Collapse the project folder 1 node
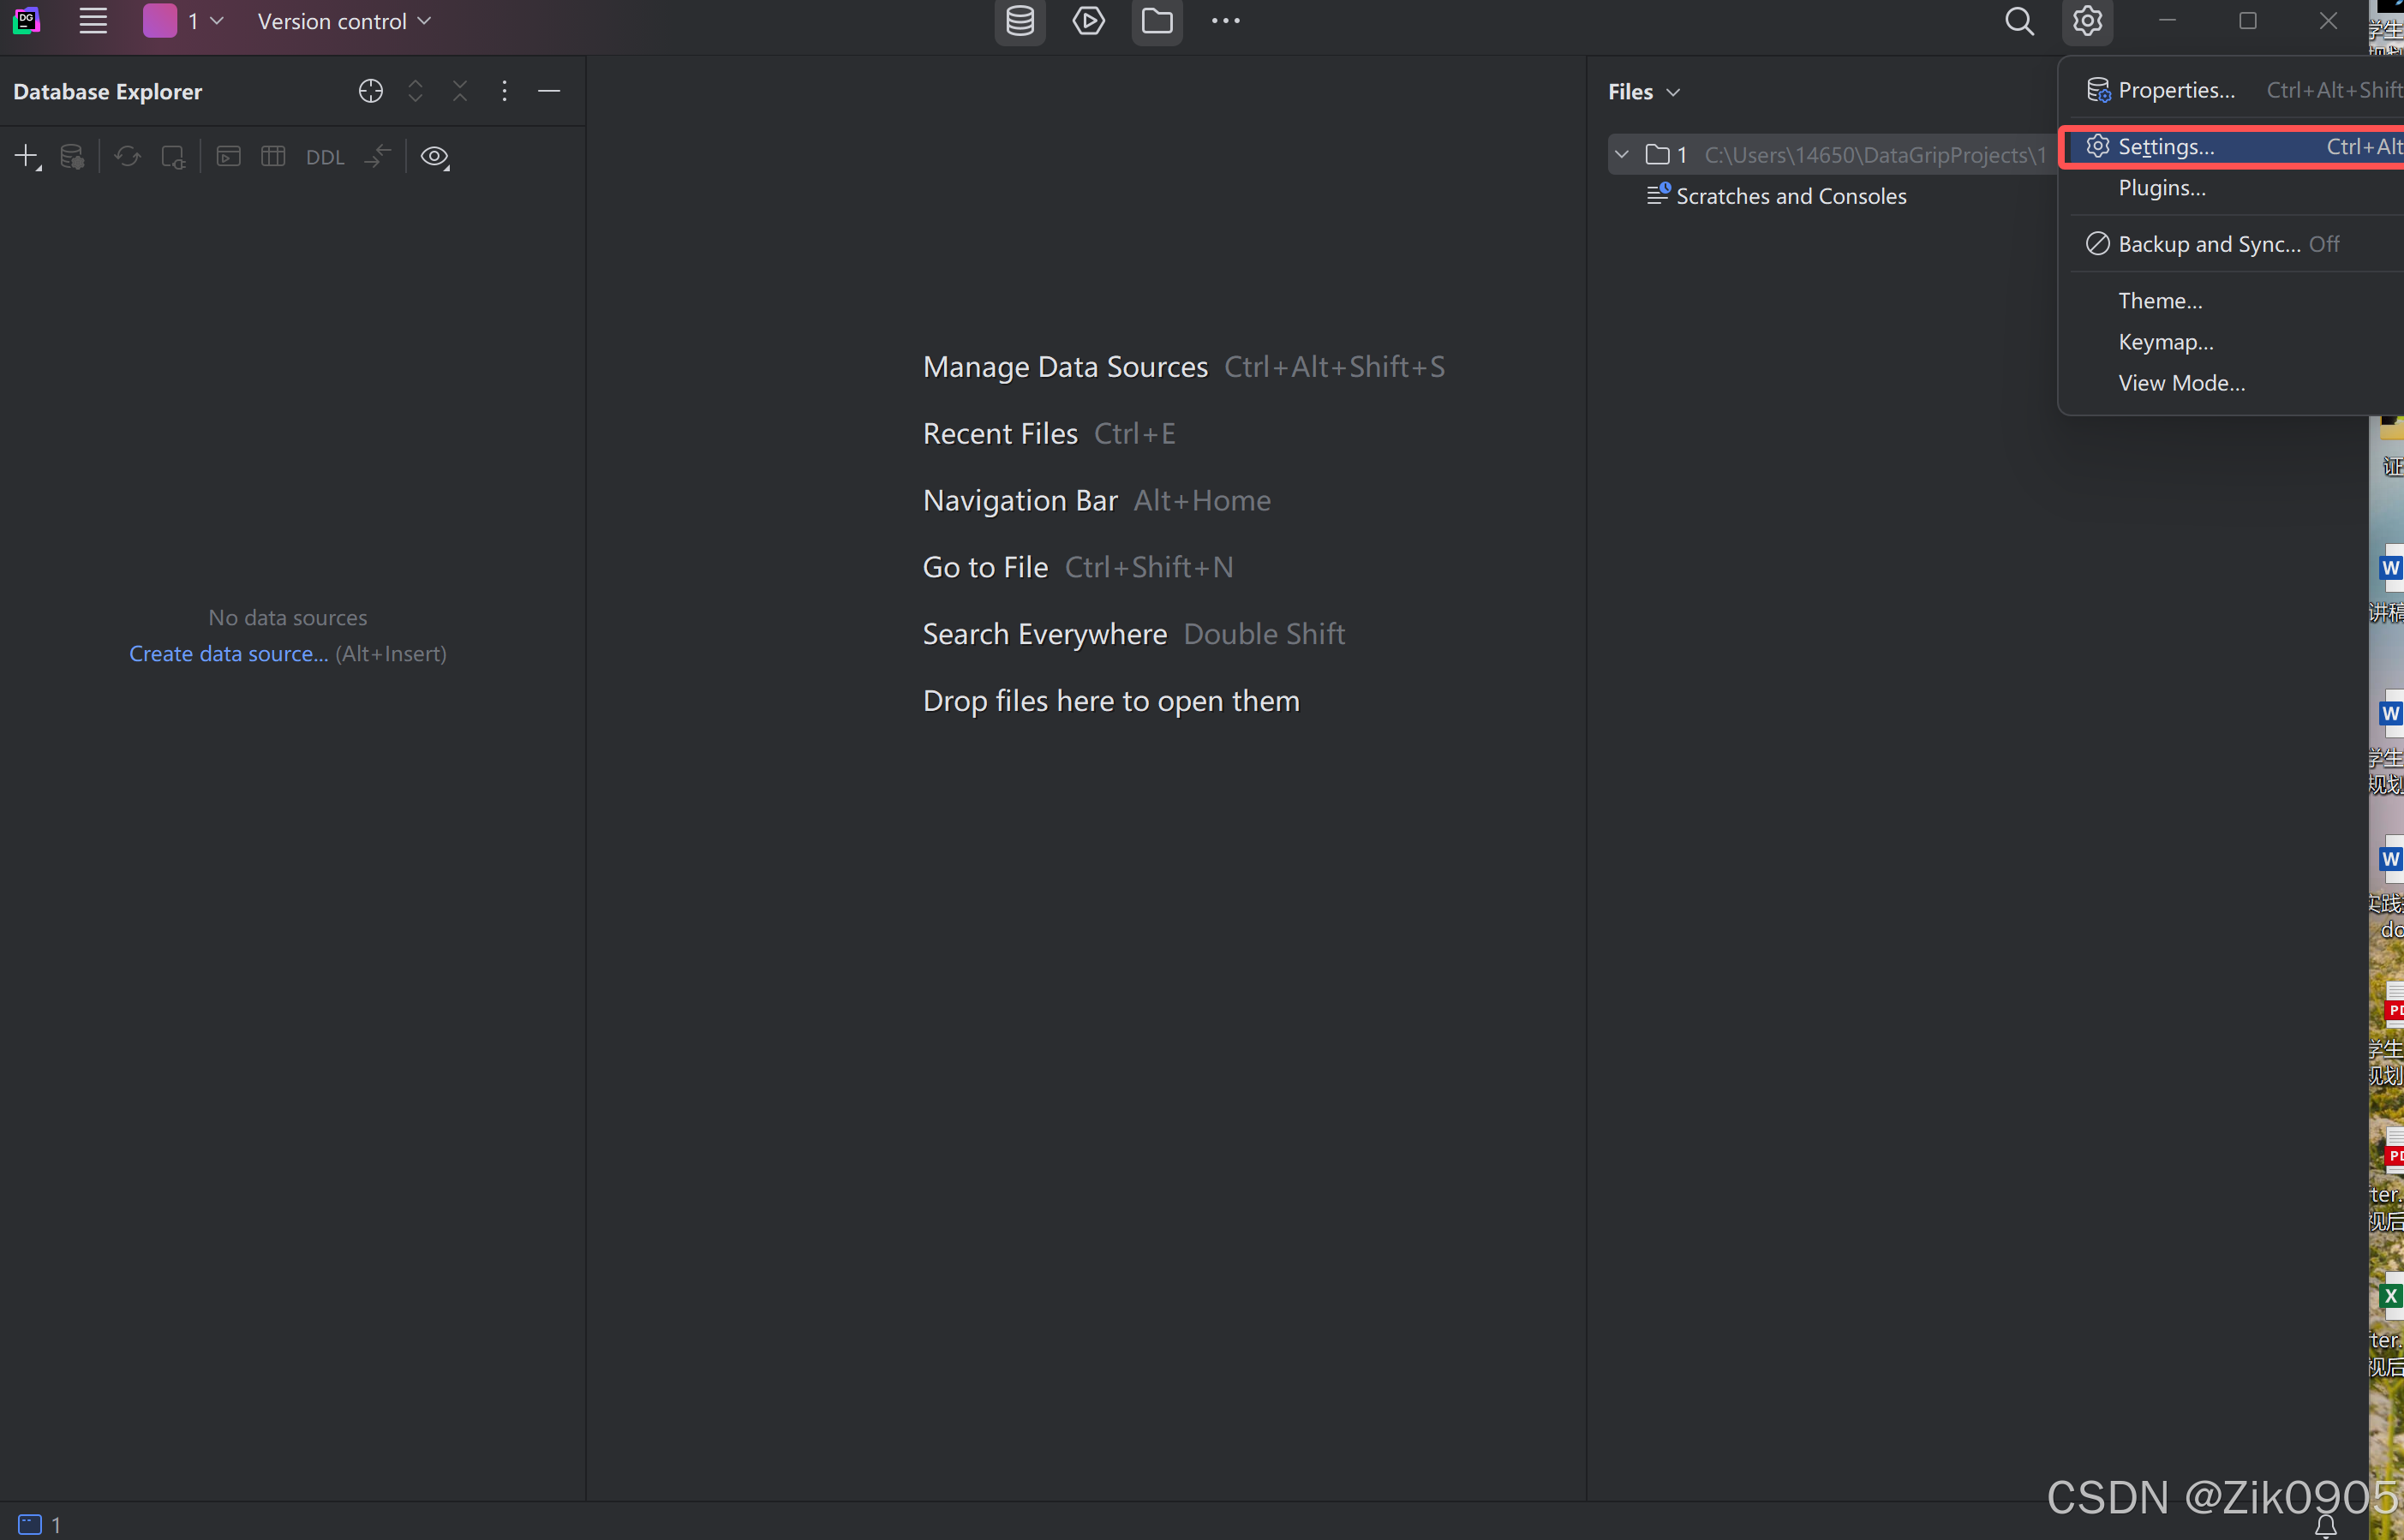This screenshot has height=1540, width=2404. (x=1622, y=155)
